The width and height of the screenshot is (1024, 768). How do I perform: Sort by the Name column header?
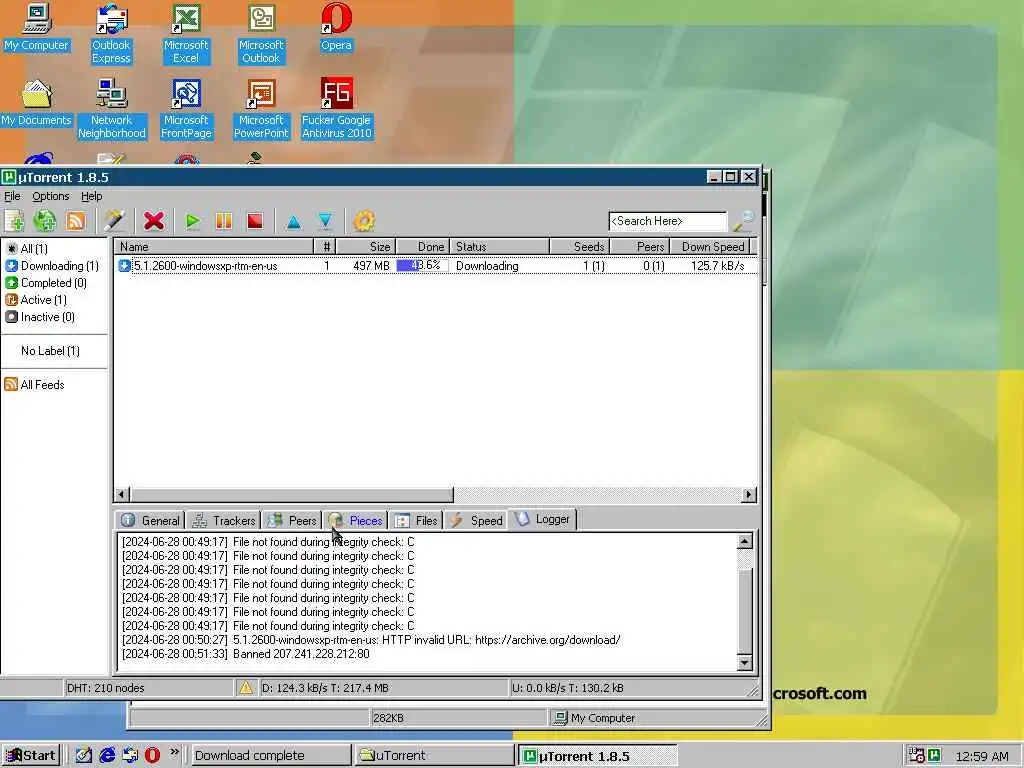(214, 247)
